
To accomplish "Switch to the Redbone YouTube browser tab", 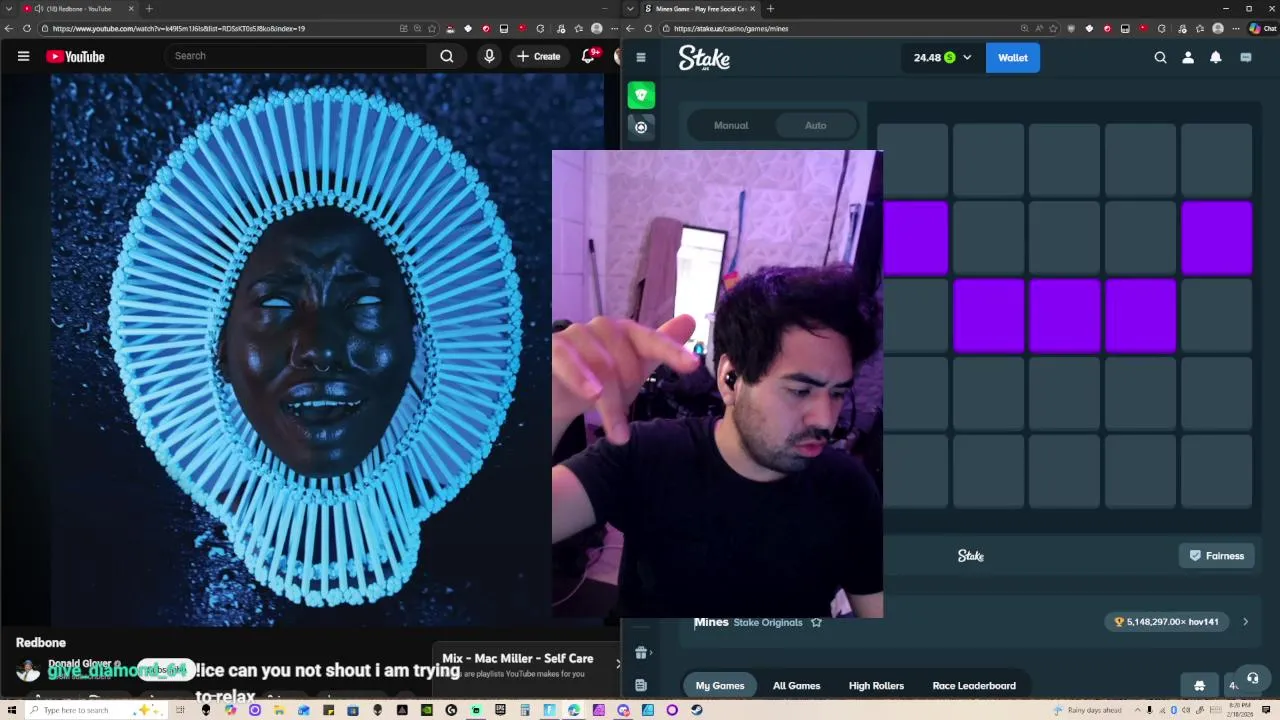I will coord(80,8).
